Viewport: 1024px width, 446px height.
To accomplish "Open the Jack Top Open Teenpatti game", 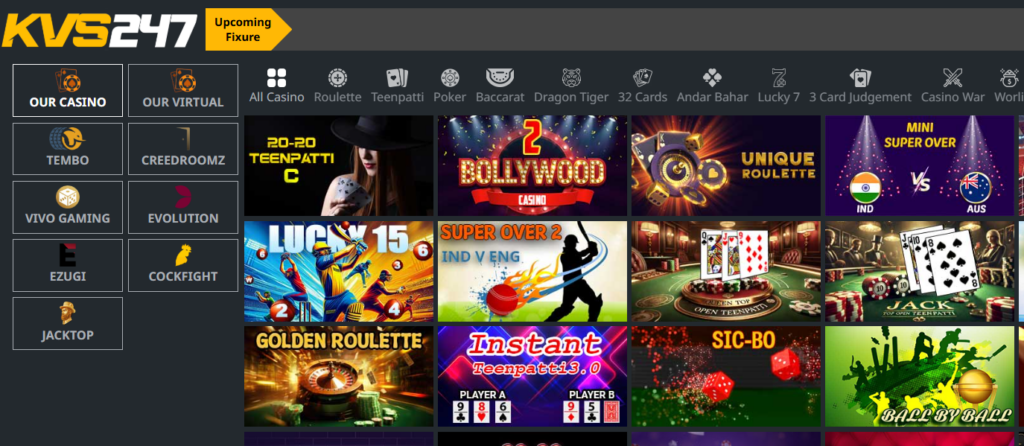I will pyautogui.click(x=920, y=271).
